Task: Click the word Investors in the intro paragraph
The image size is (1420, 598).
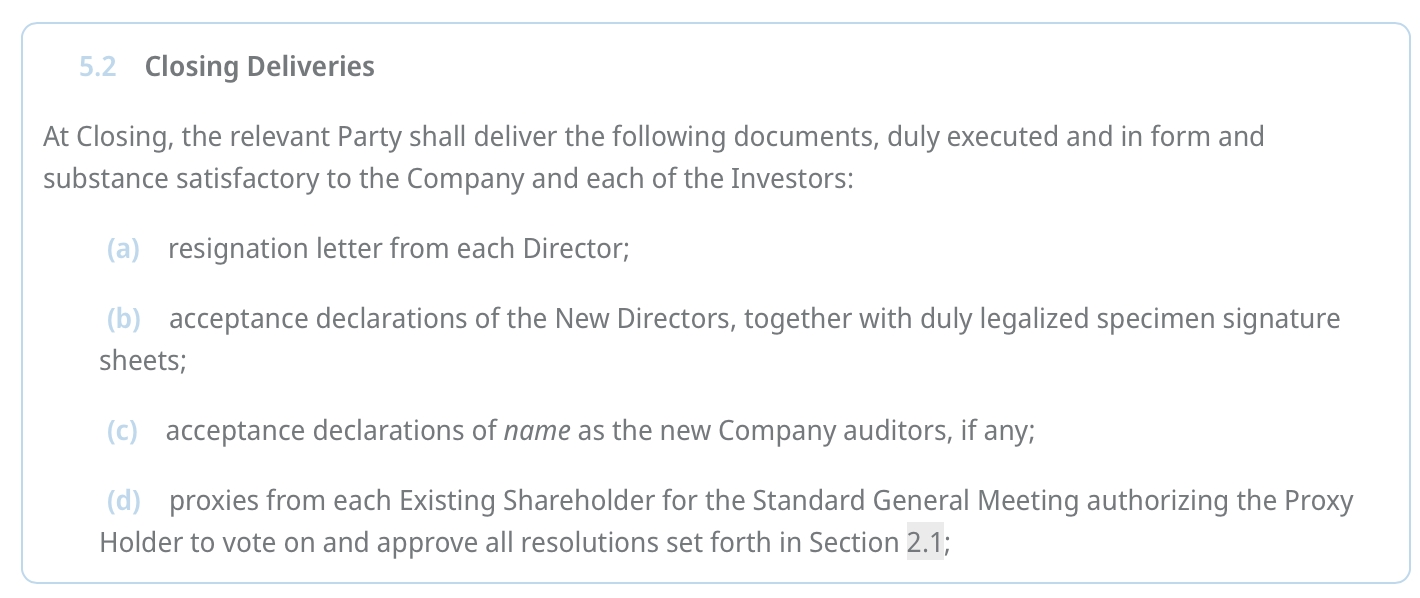Action: pos(790,180)
